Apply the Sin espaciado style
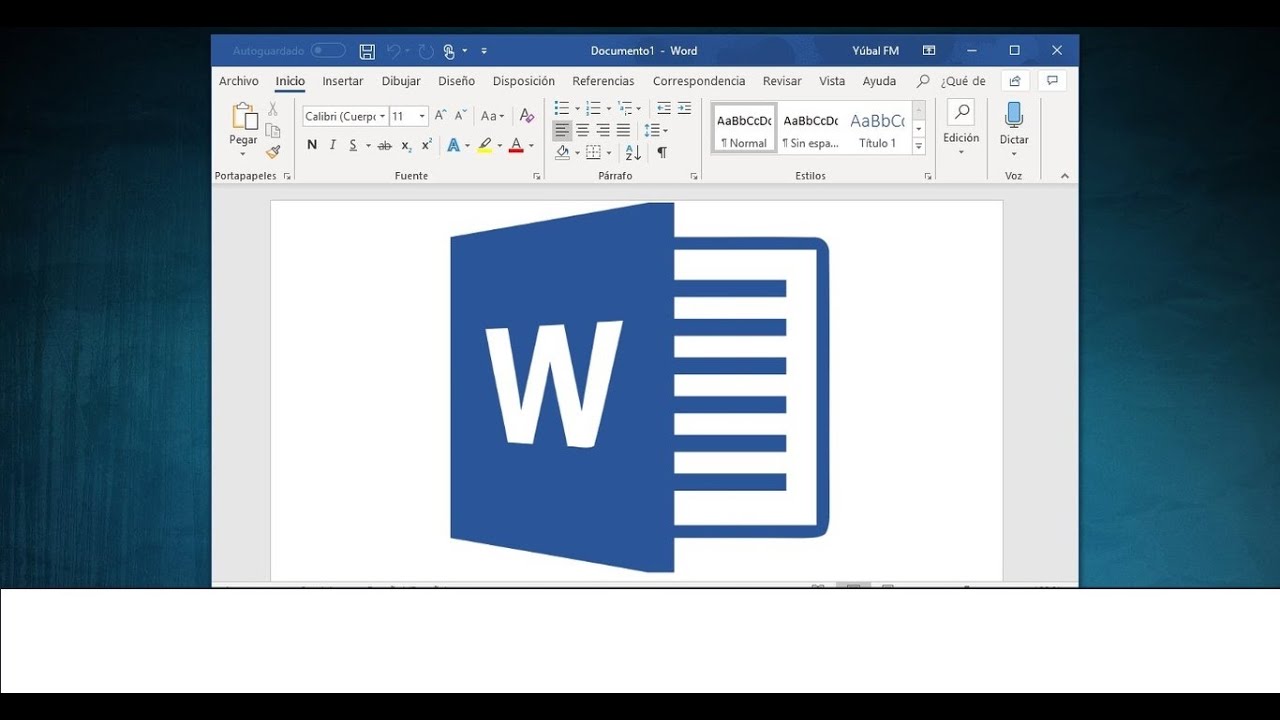The width and height of the screenshot is (1280, 720). (x=810, y=129)
